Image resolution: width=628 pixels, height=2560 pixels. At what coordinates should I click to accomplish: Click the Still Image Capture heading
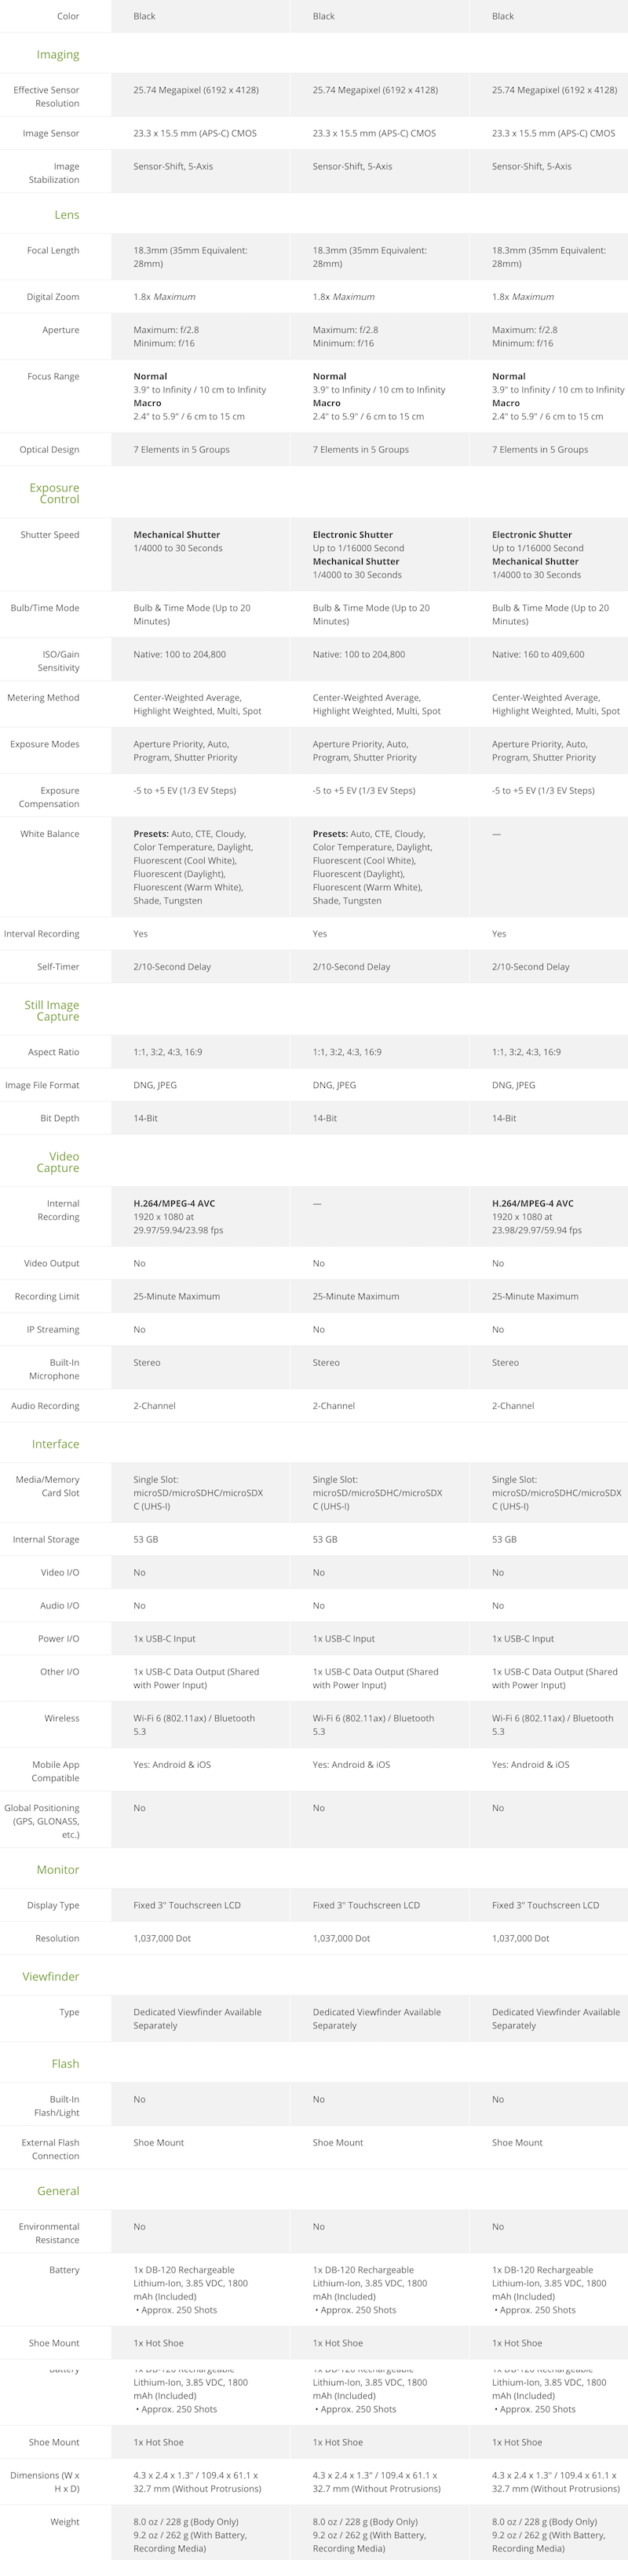[52, 1011]
